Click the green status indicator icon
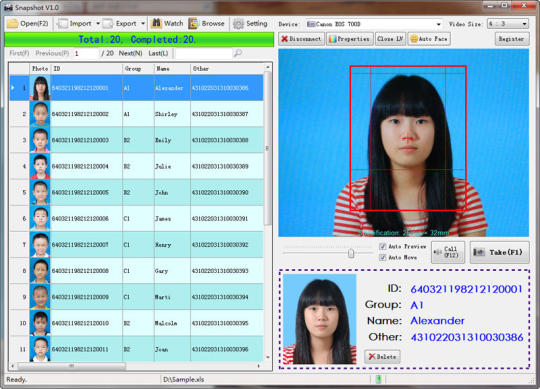The image size is (540, 389). click(x=378, y=379)
